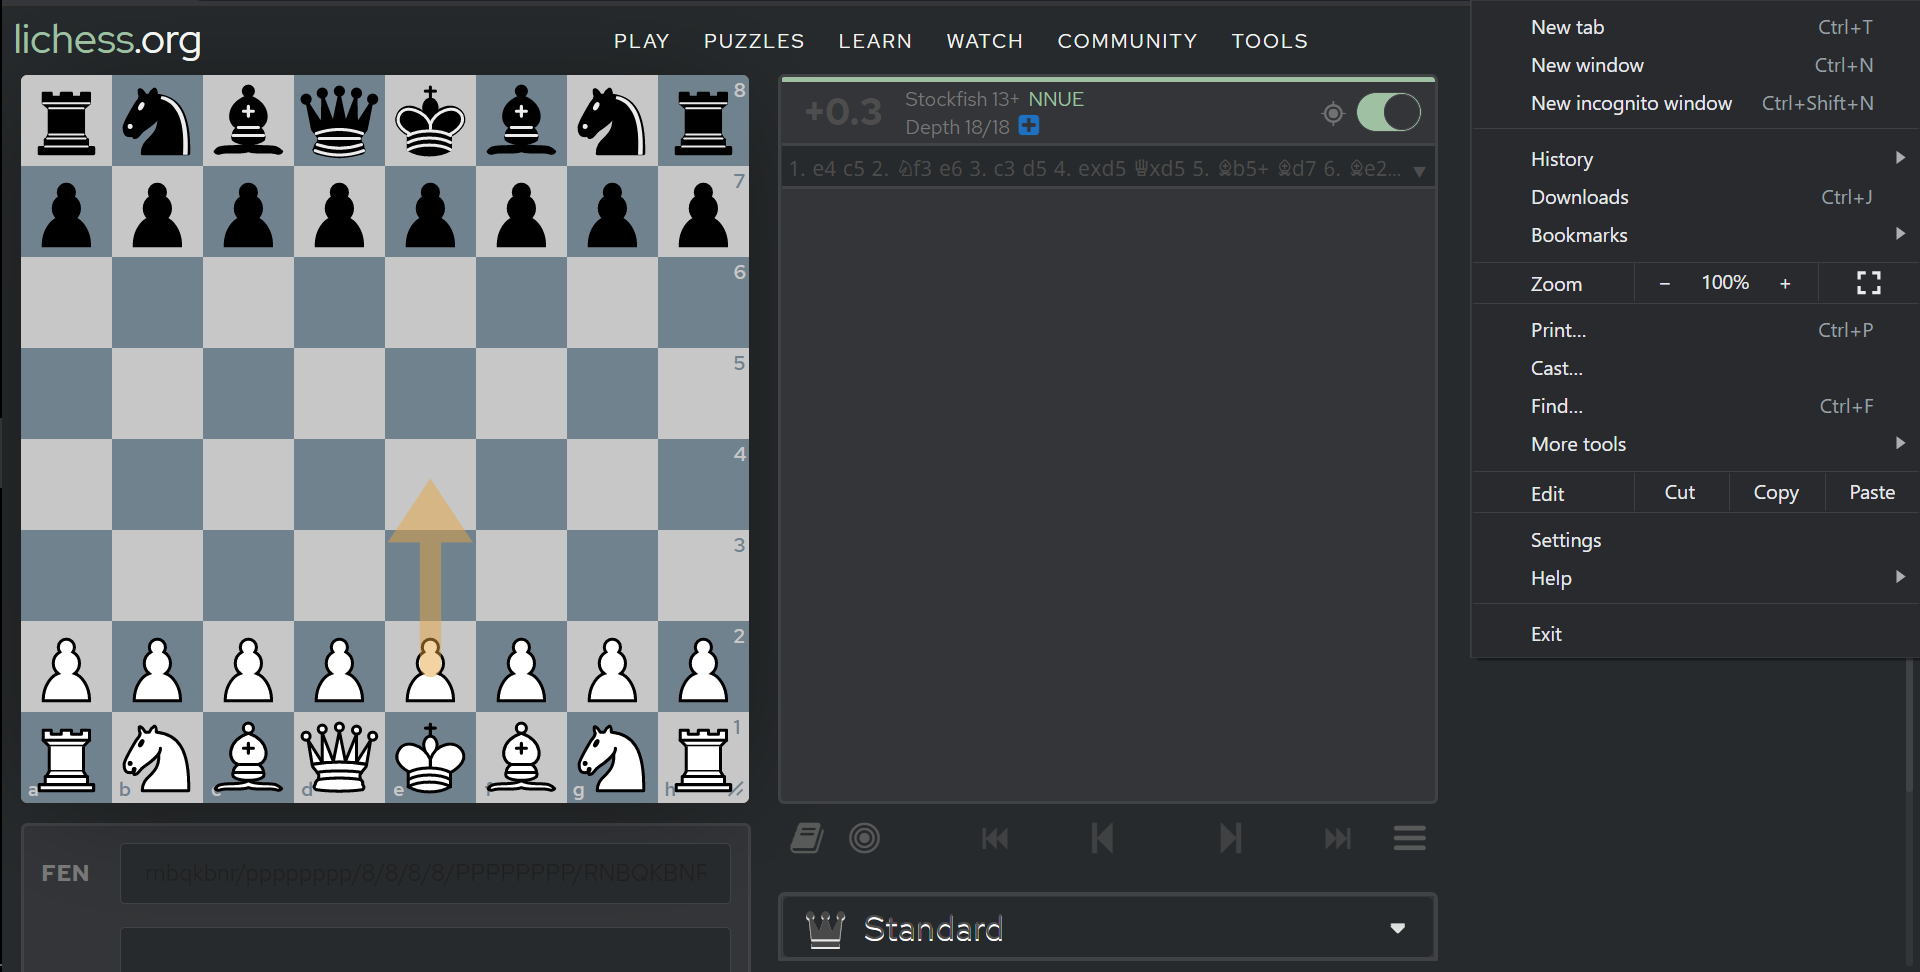Click the Copy button
This screenshot has height=972, width=1920.
pyautogui.click(x=1776, y=492)
